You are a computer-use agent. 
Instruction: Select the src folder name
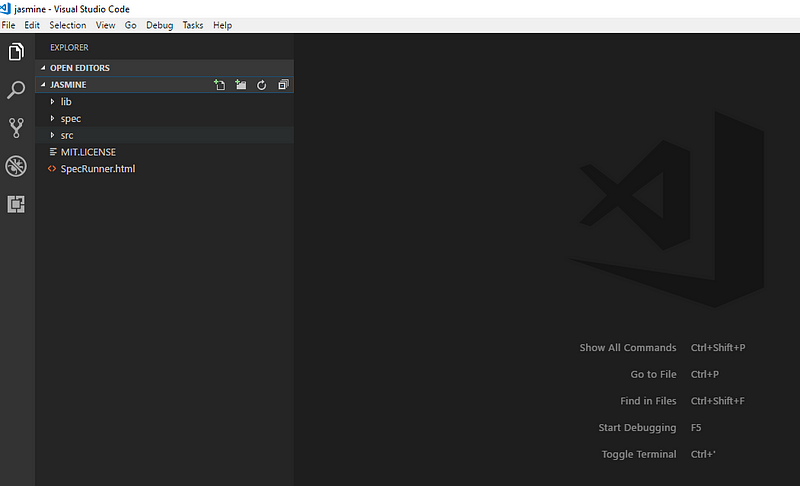[67, 135]
